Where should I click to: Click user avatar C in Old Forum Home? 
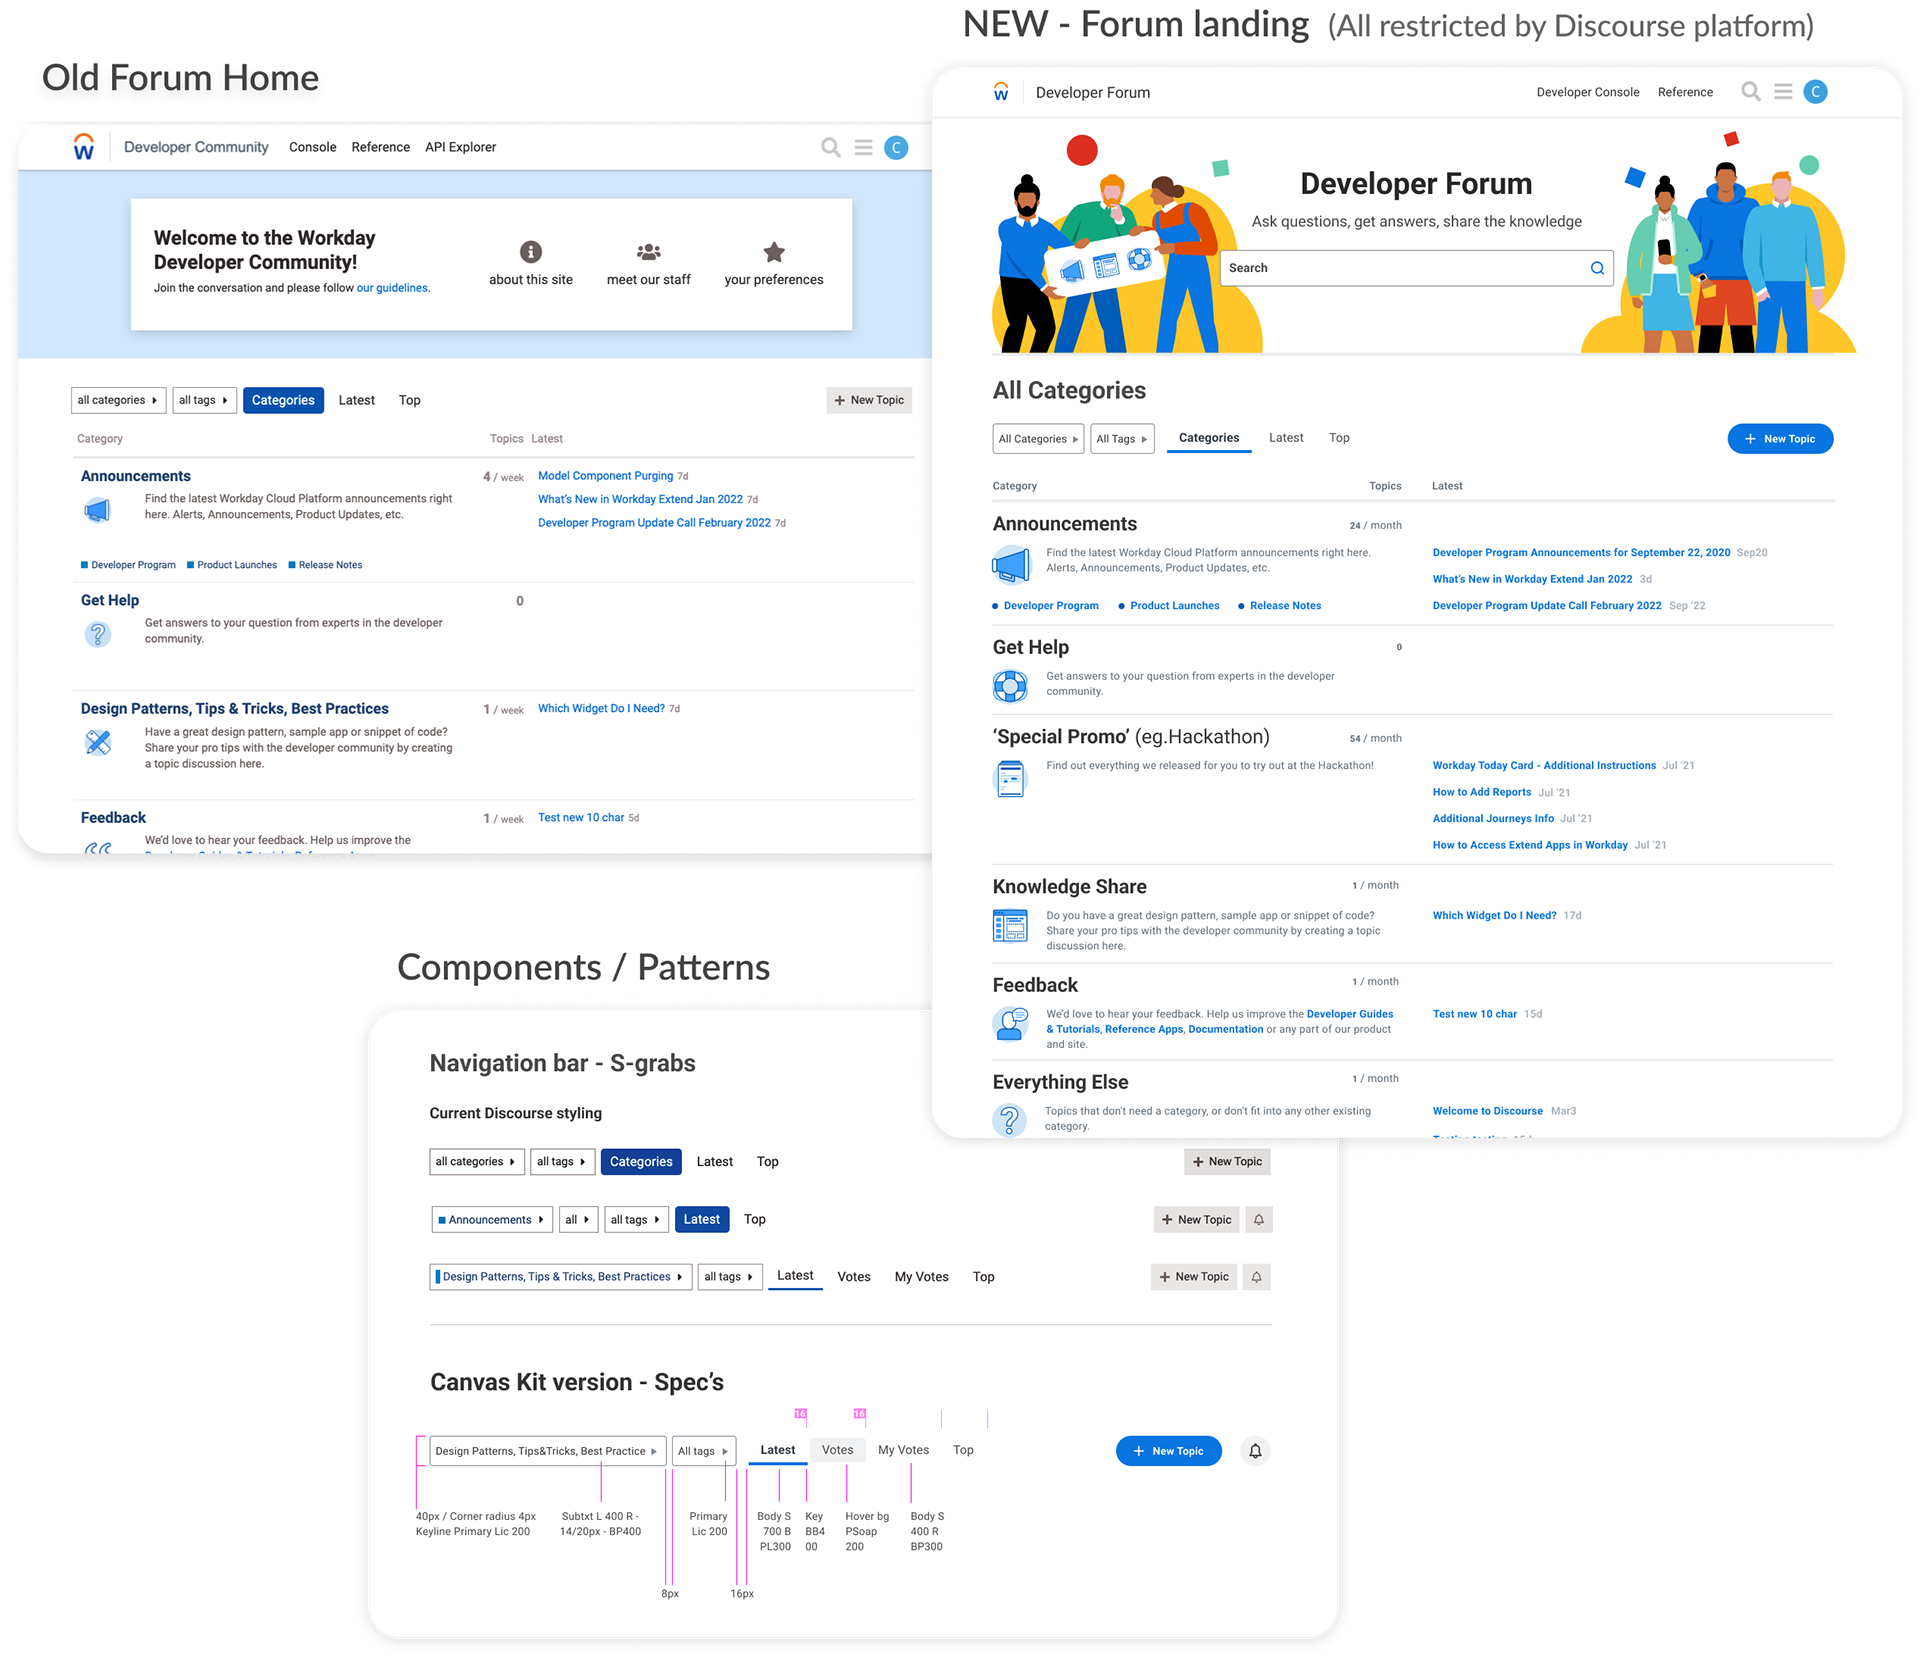point(897,148)
